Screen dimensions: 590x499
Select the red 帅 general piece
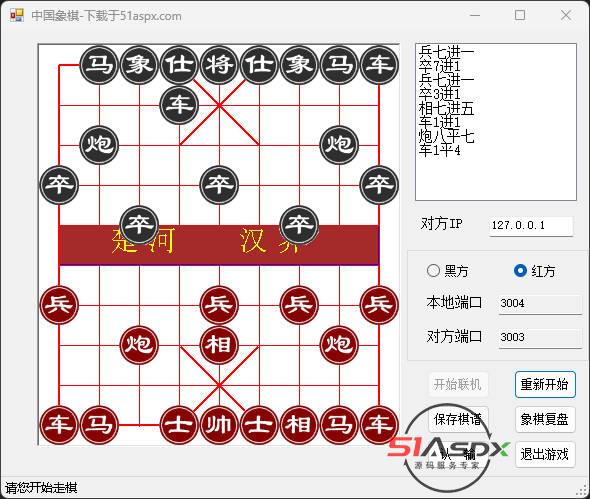tap(219, 425)
